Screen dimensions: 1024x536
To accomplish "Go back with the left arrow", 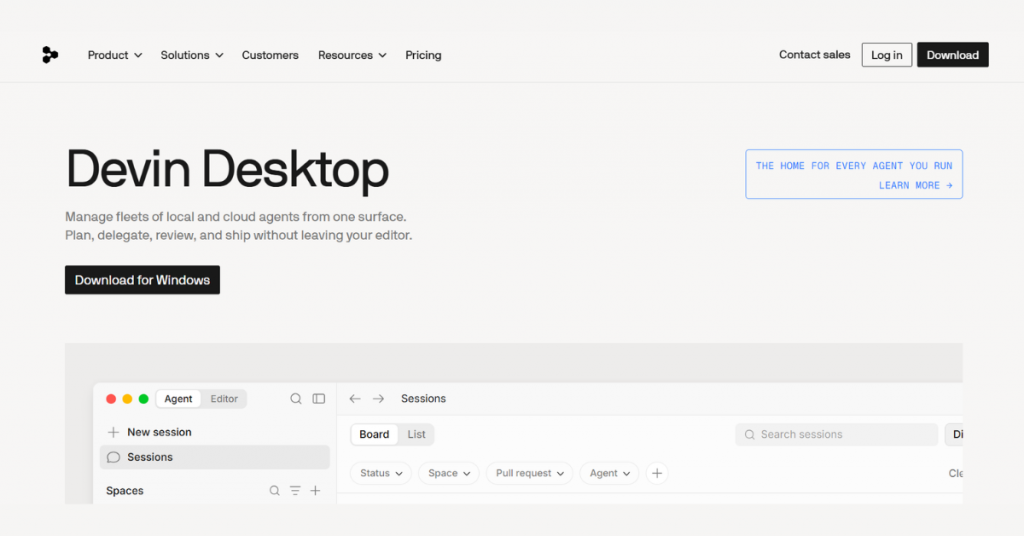I will point(355,398).
